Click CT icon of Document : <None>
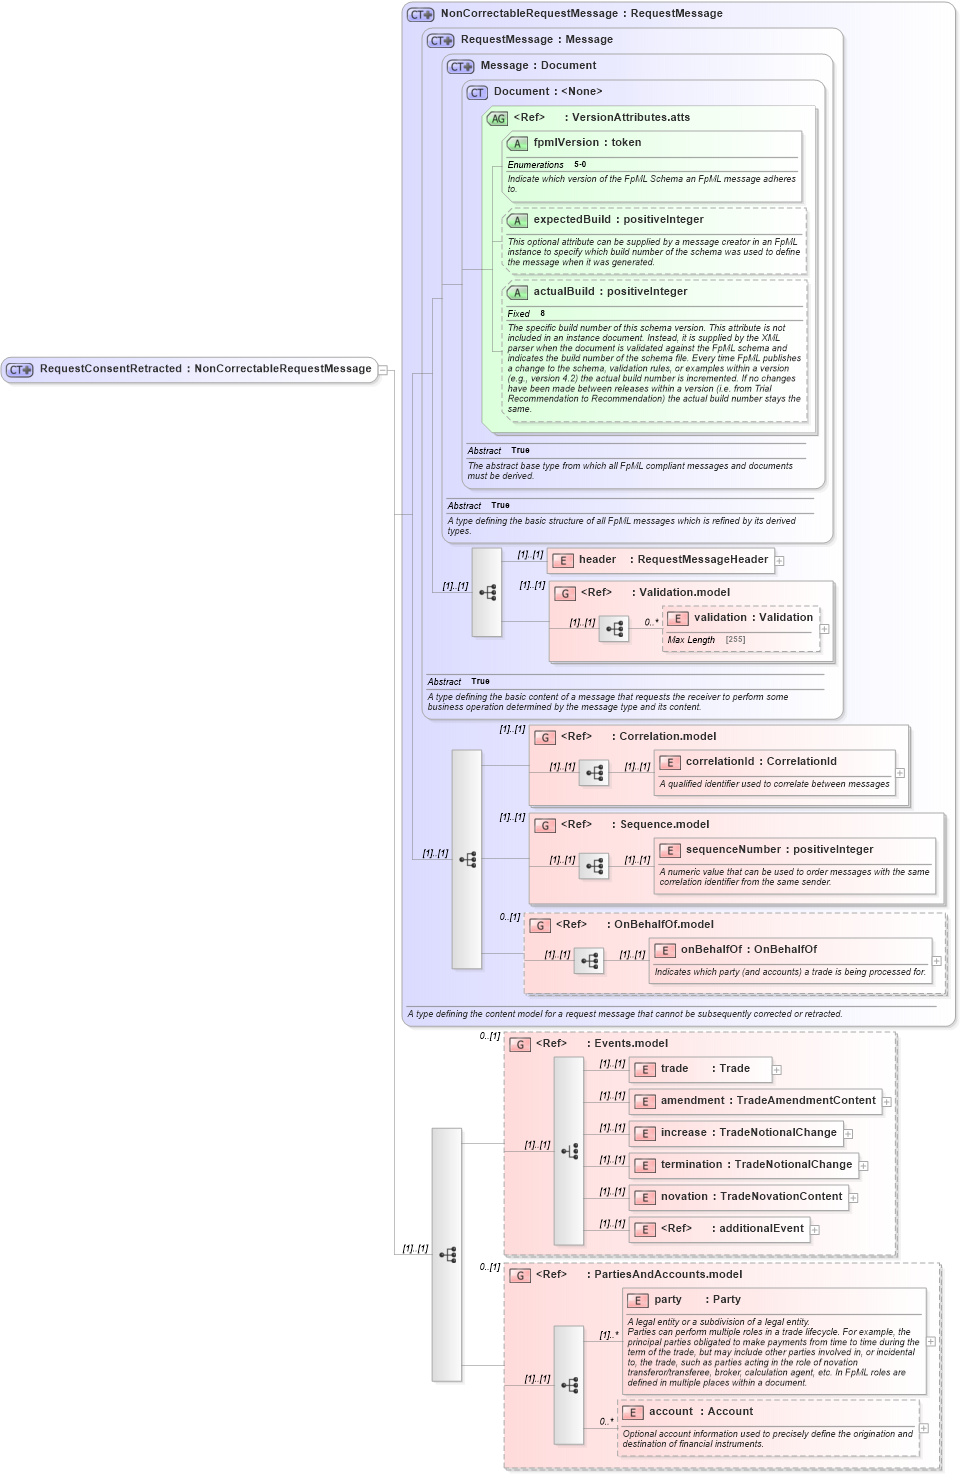Image resolution: width=960 pixels, height=1475 pixels. point(477,93)
